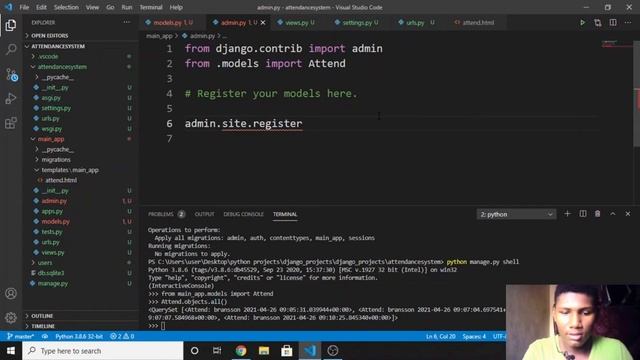Open the Run and Debug view
The height and width of the screenshot is (360, 640).
[11, 98]
